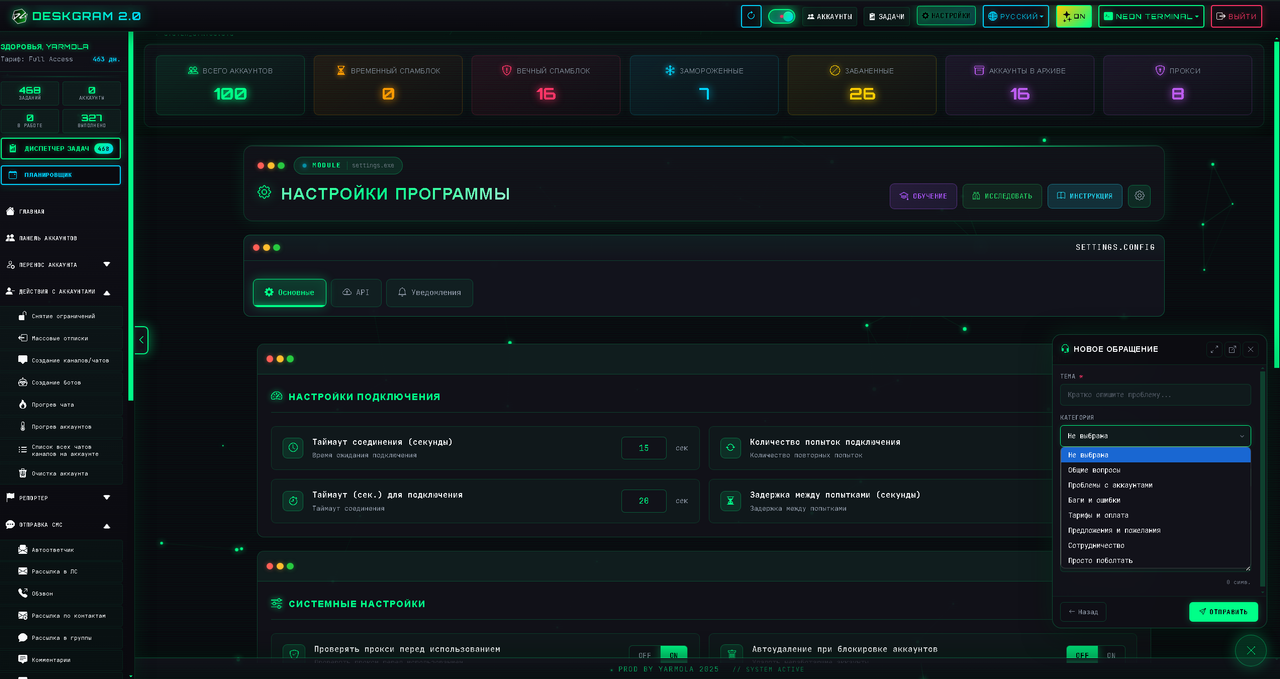Toggle the proxy check ON/OFF switch
This screenshot has height=679, width=1280.
pyautogui.click(x=659, y=655)
